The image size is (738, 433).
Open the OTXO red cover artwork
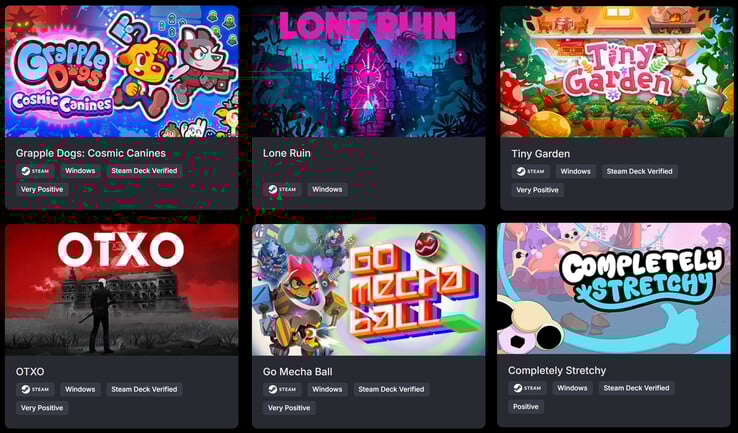click(121, 289)
